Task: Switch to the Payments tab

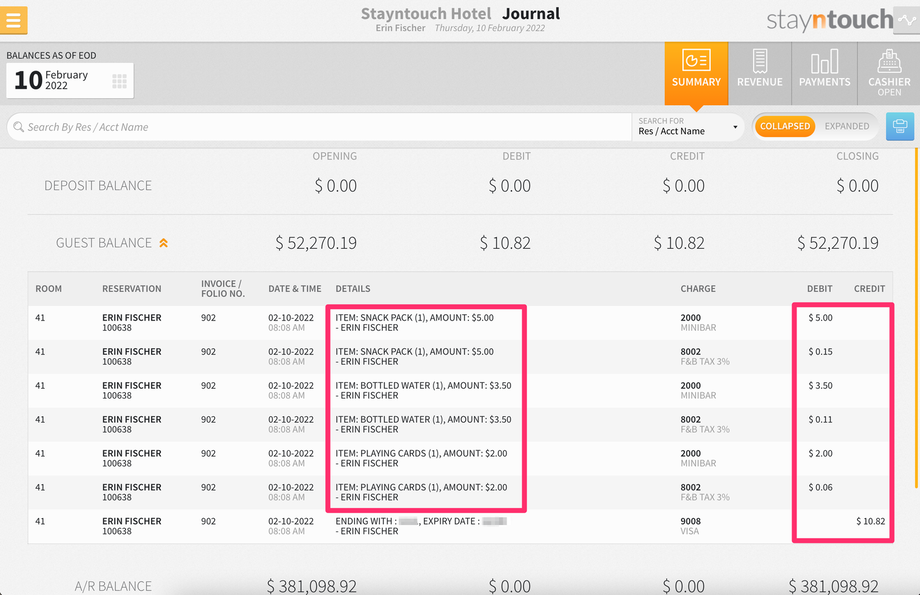Action: (x=824, y=73)
